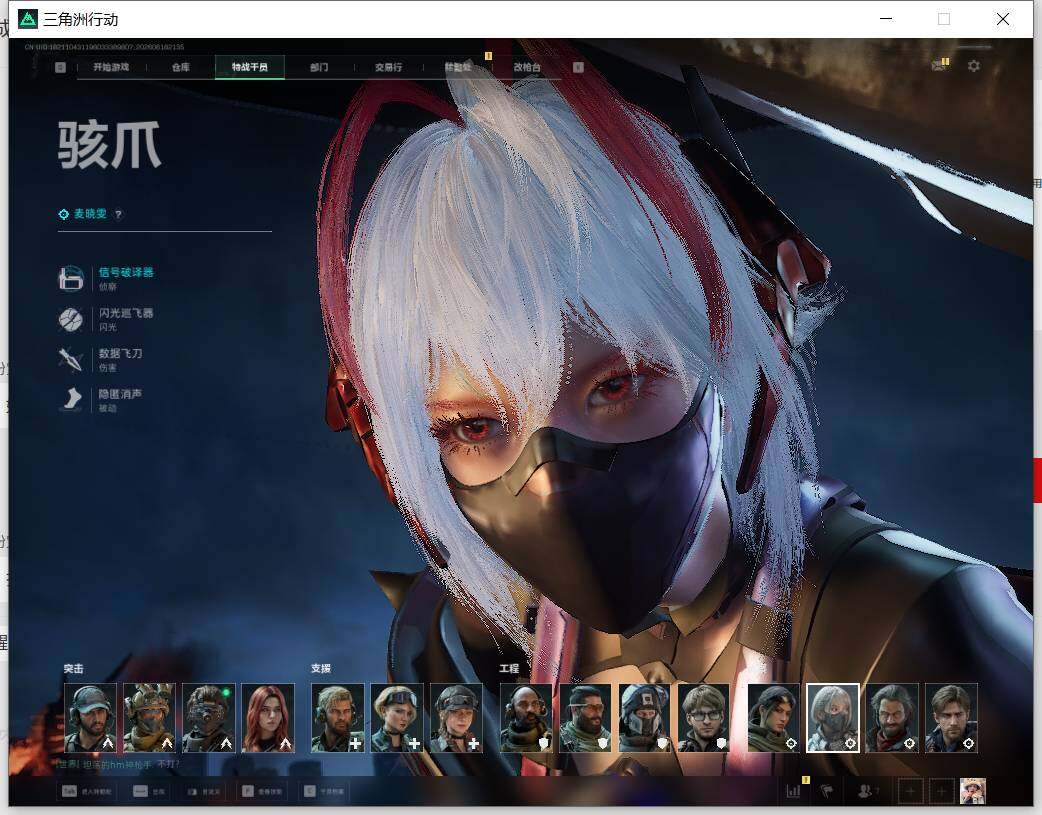Open the 改枪台 tab

[527, 67]
